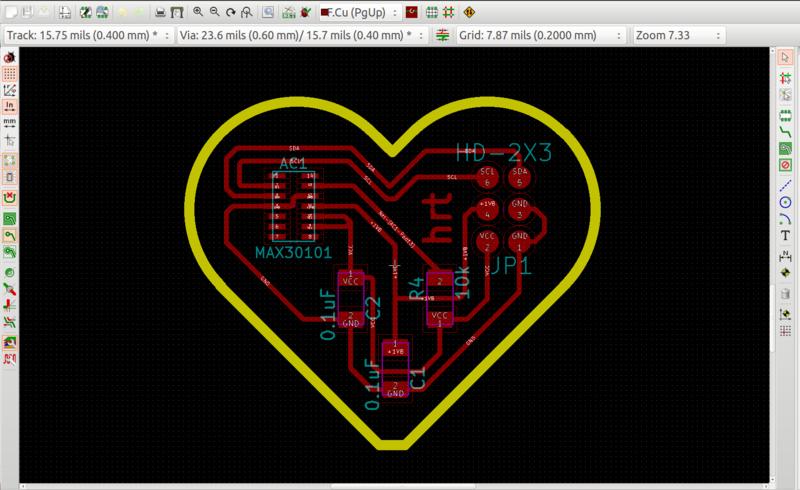Toggle vias sketch mode
Screen dimensions: 800x490
click(9, 289)
